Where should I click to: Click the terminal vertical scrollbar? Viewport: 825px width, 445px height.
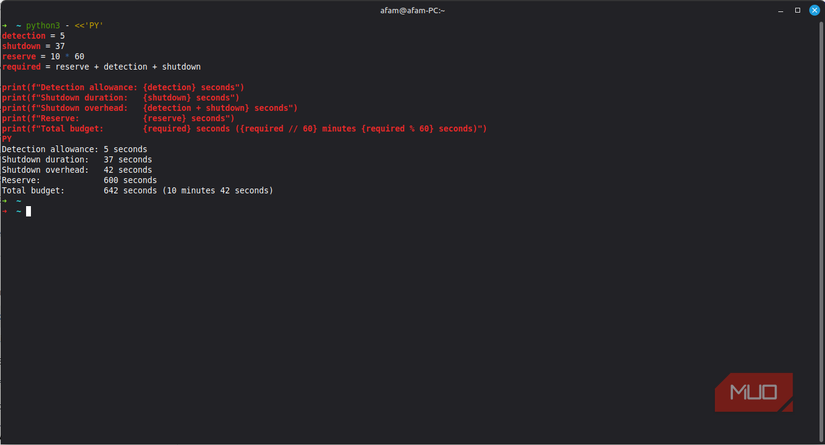click(x=822, y=231)
